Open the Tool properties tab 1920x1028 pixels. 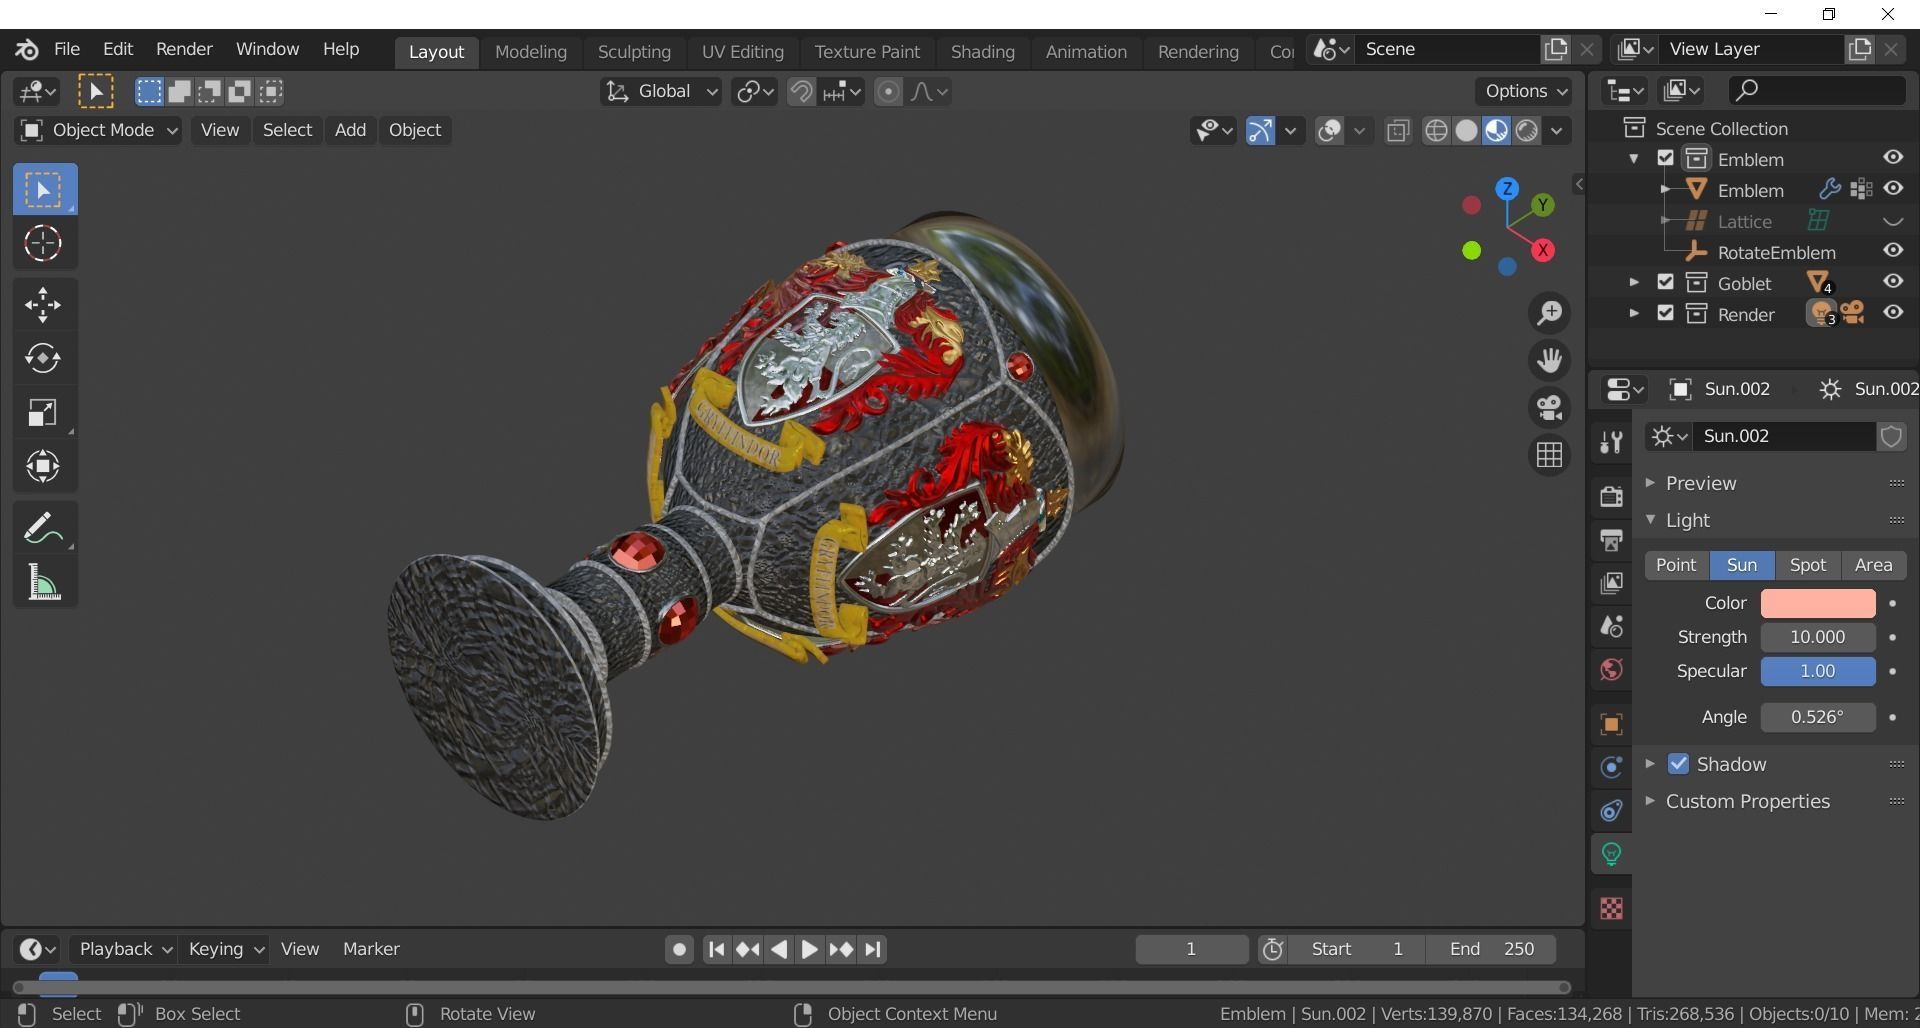pos(1611,442)
